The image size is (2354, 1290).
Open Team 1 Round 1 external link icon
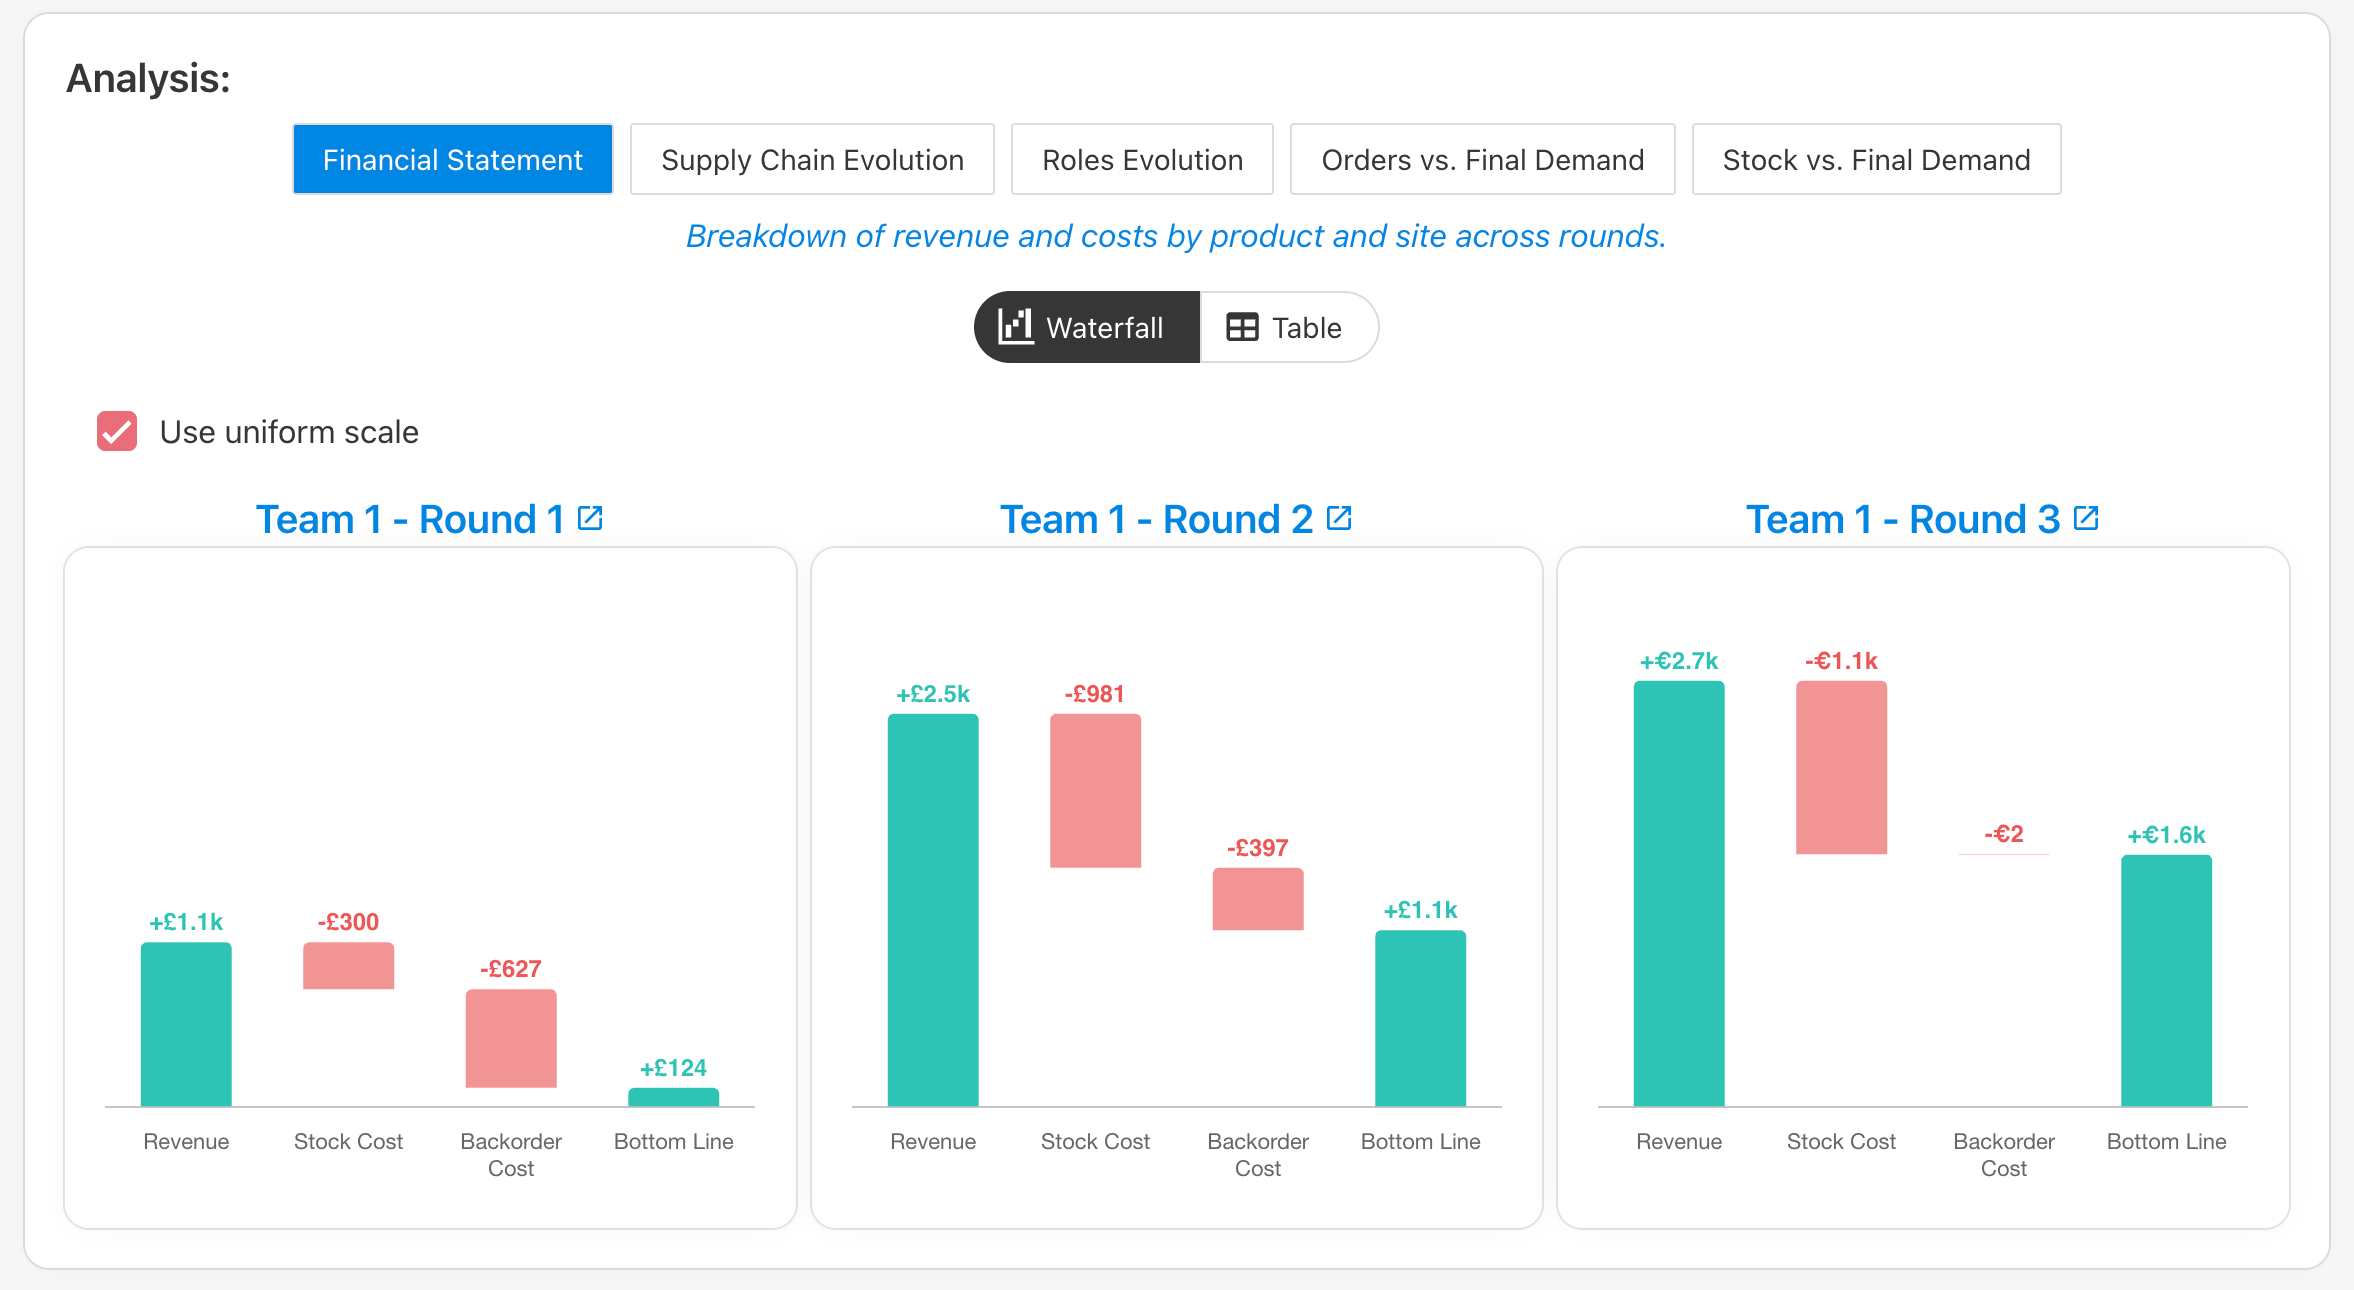590,518
